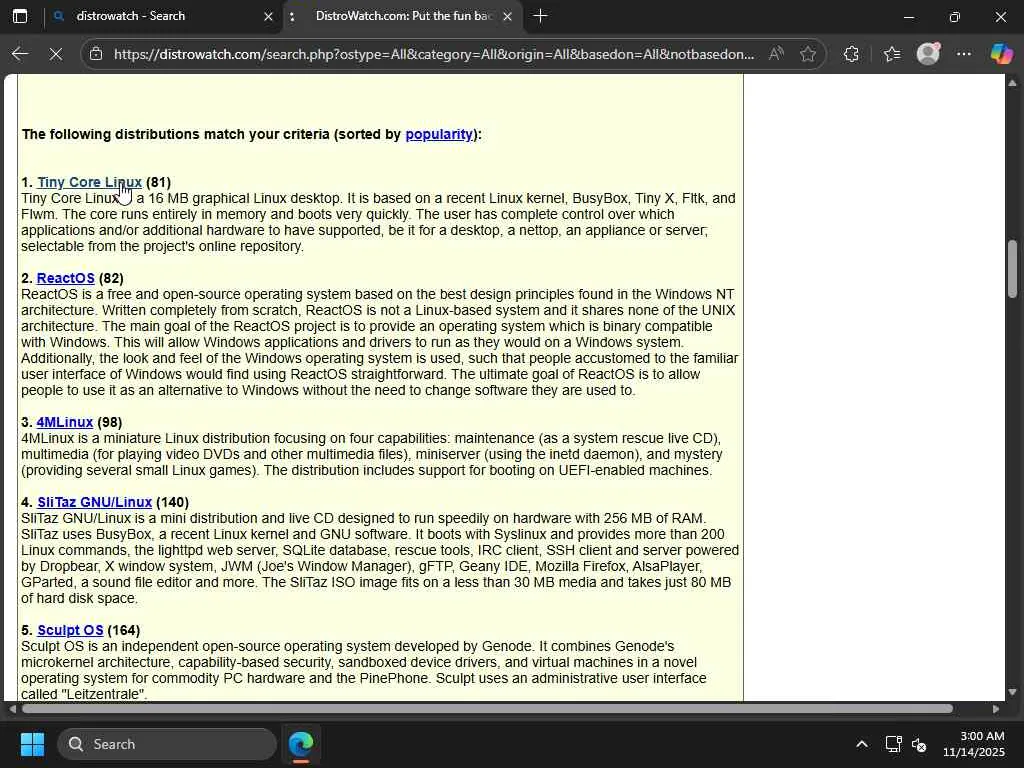The width and height of the screenshot is (1024, 768).
Task: Open the muted volume tray icon
Action: 919,744
